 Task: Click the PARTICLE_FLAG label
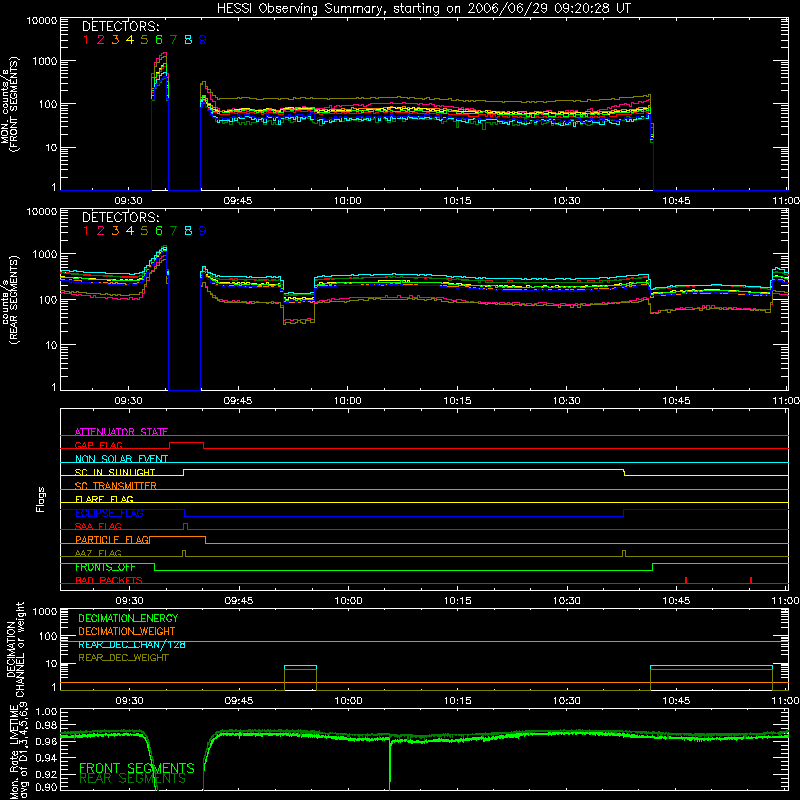[x=113, y=540]
